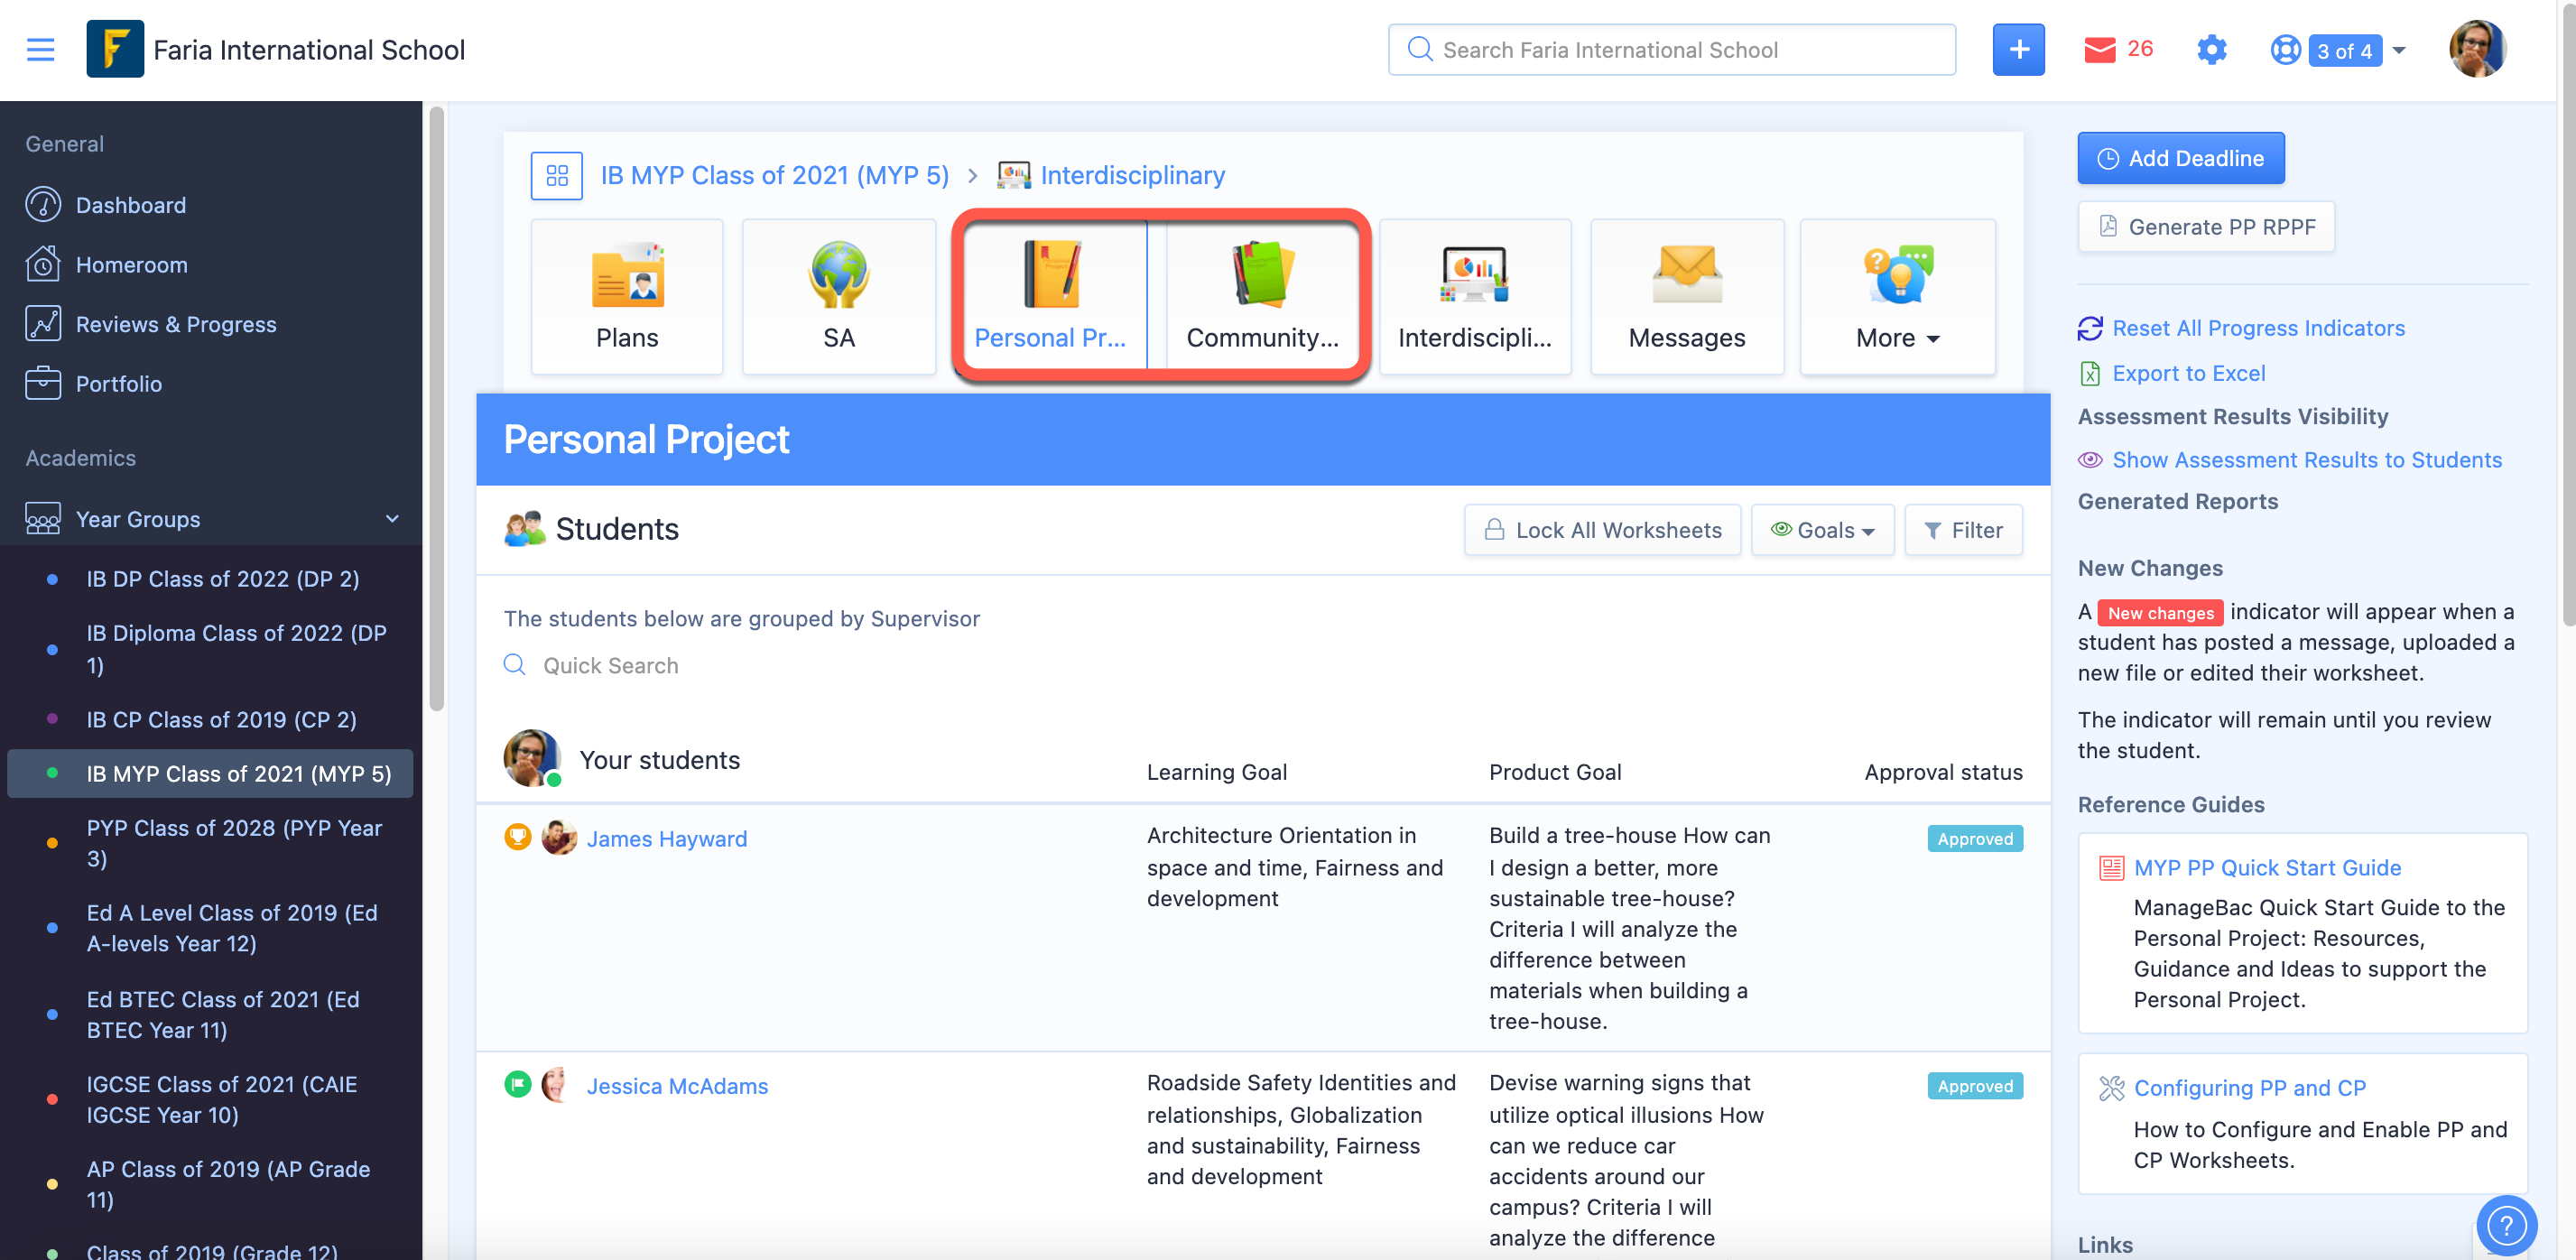Click the help question mark bubble
This screenshot has width=2576, height=1260.
pos(2506,1225)
